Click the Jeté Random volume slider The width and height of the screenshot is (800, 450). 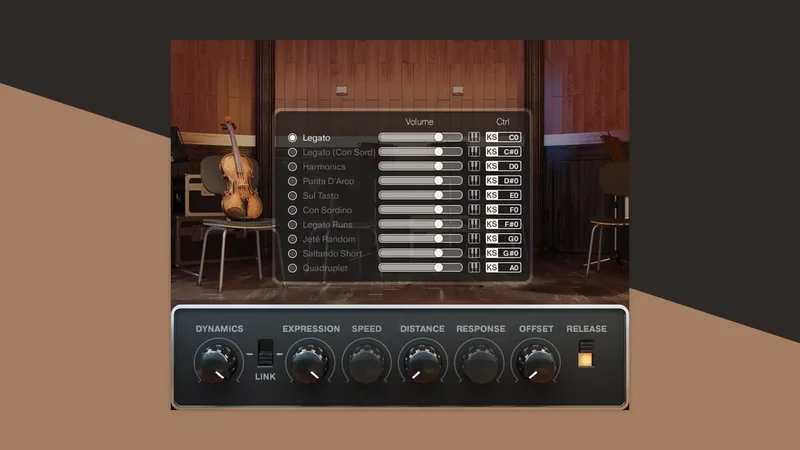pos(420,238)
